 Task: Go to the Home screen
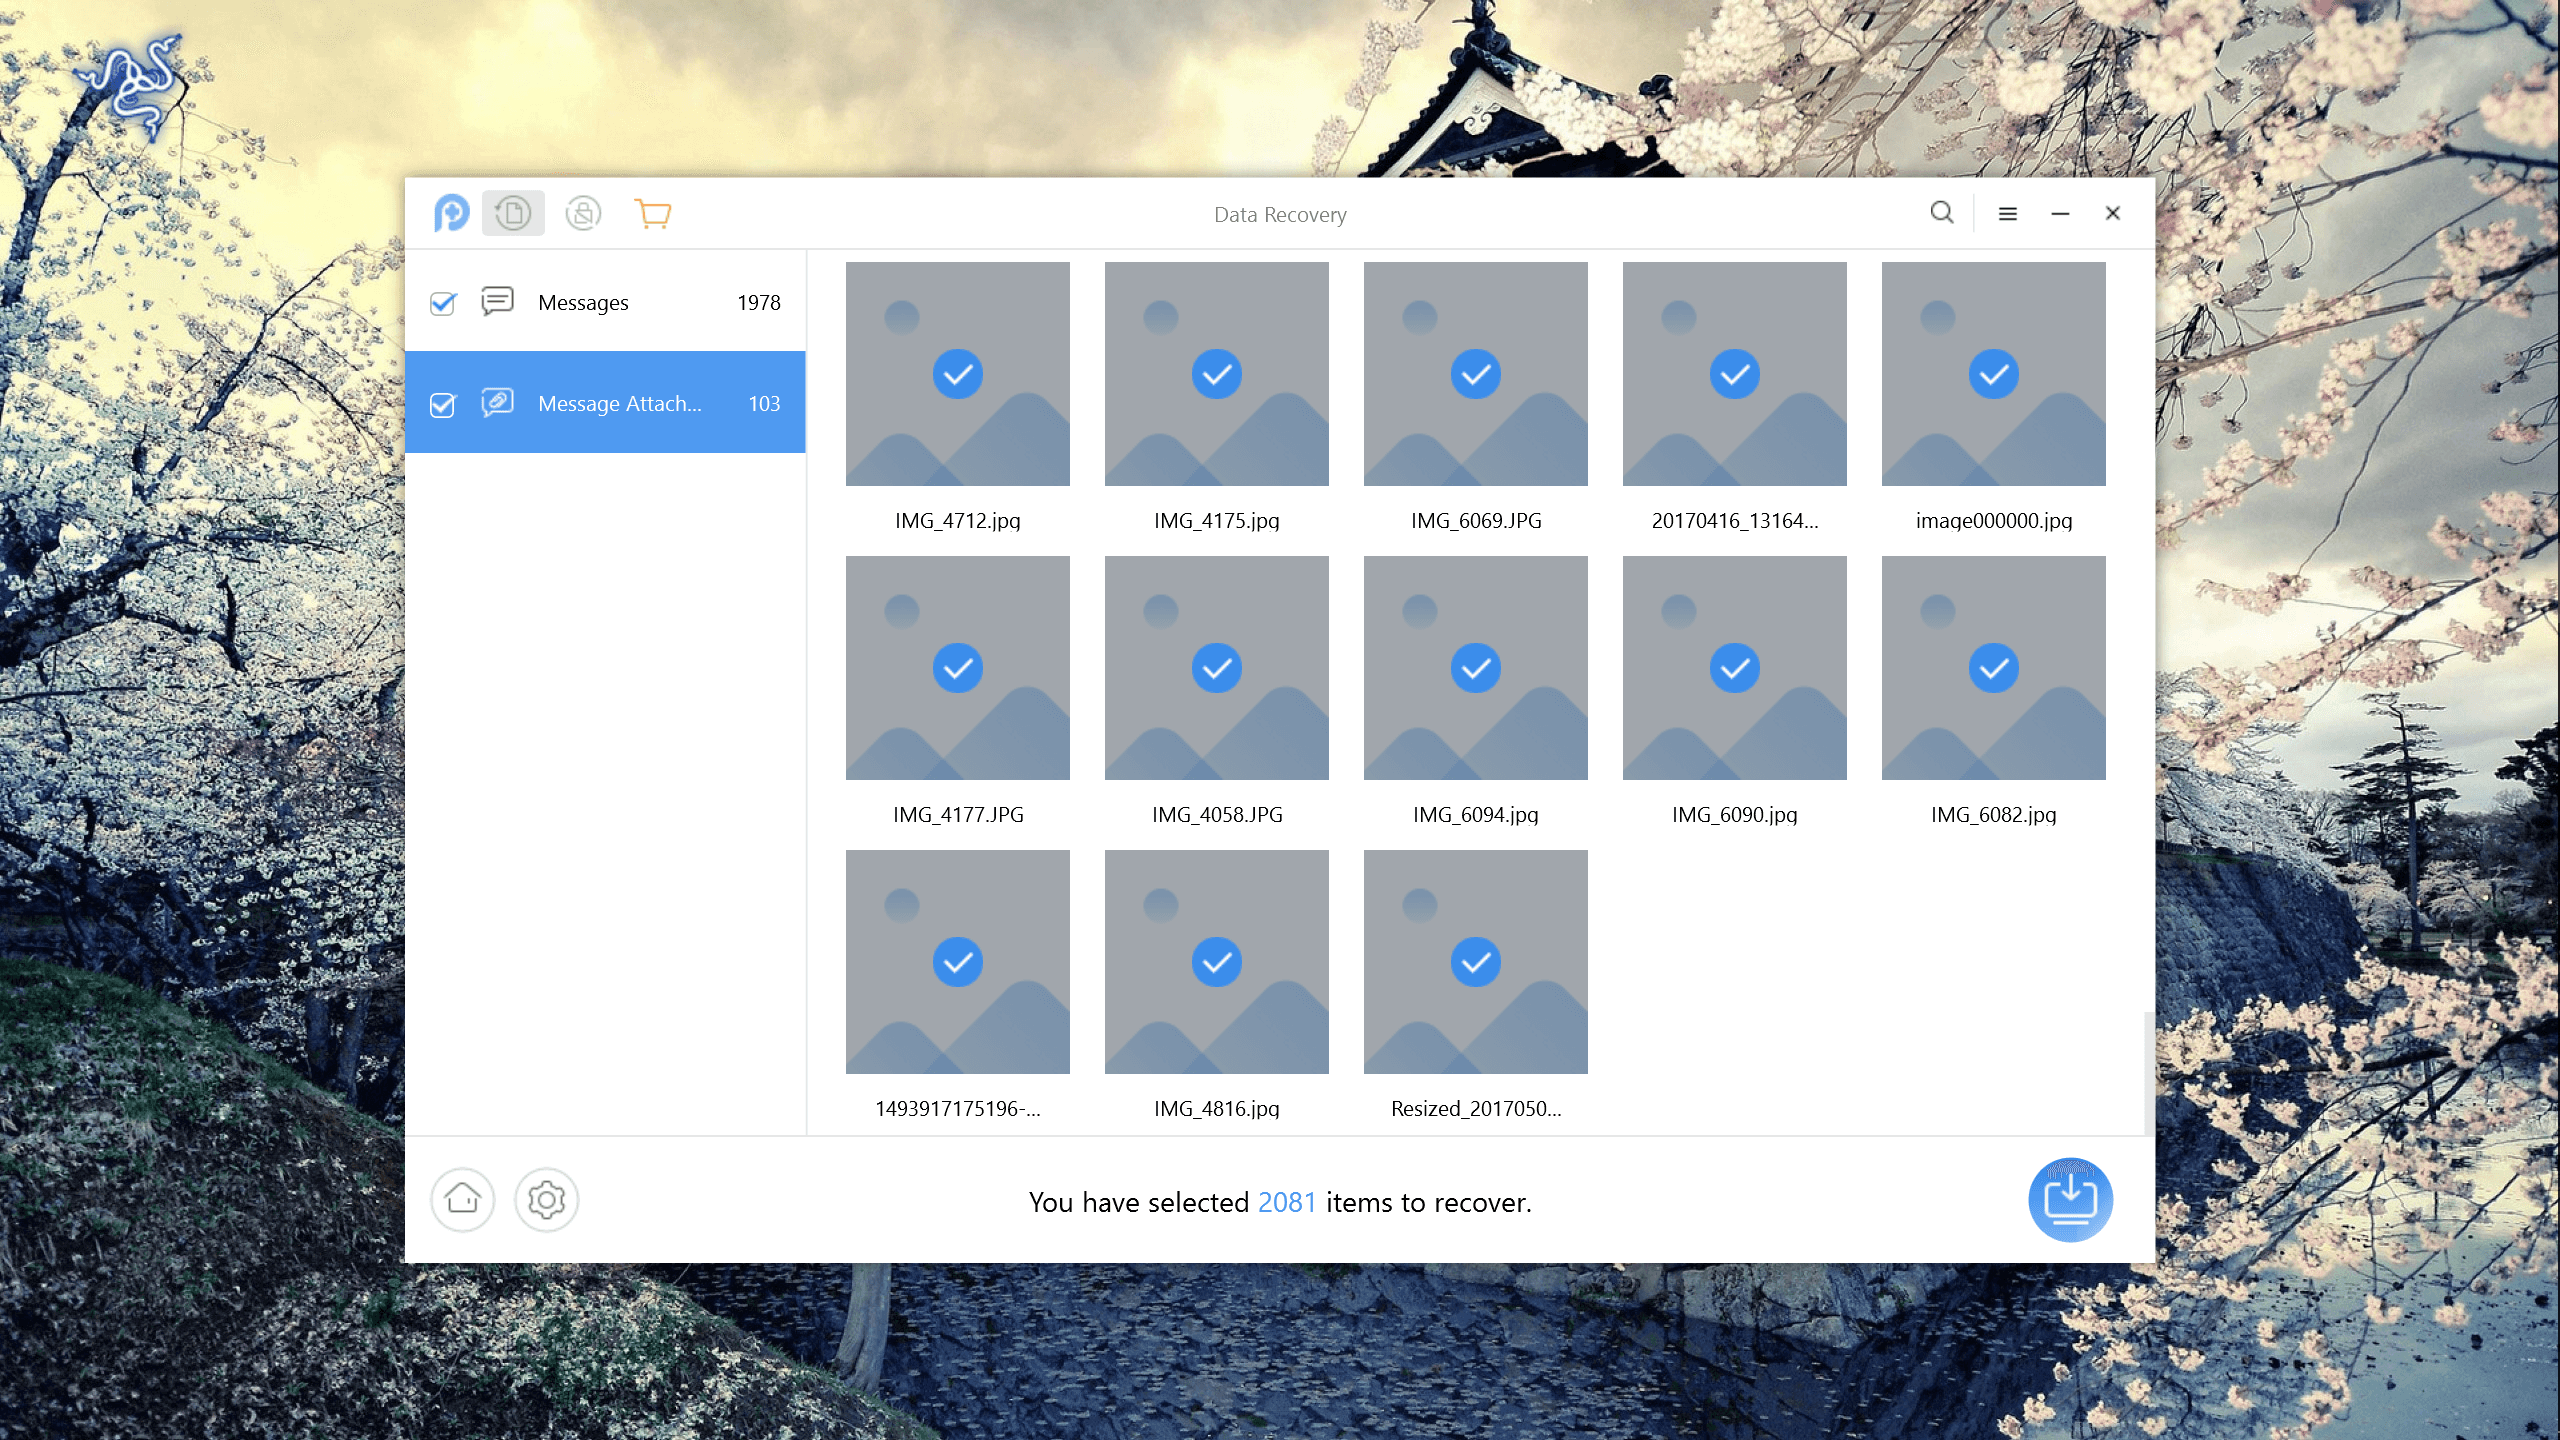click(462, 1200)
